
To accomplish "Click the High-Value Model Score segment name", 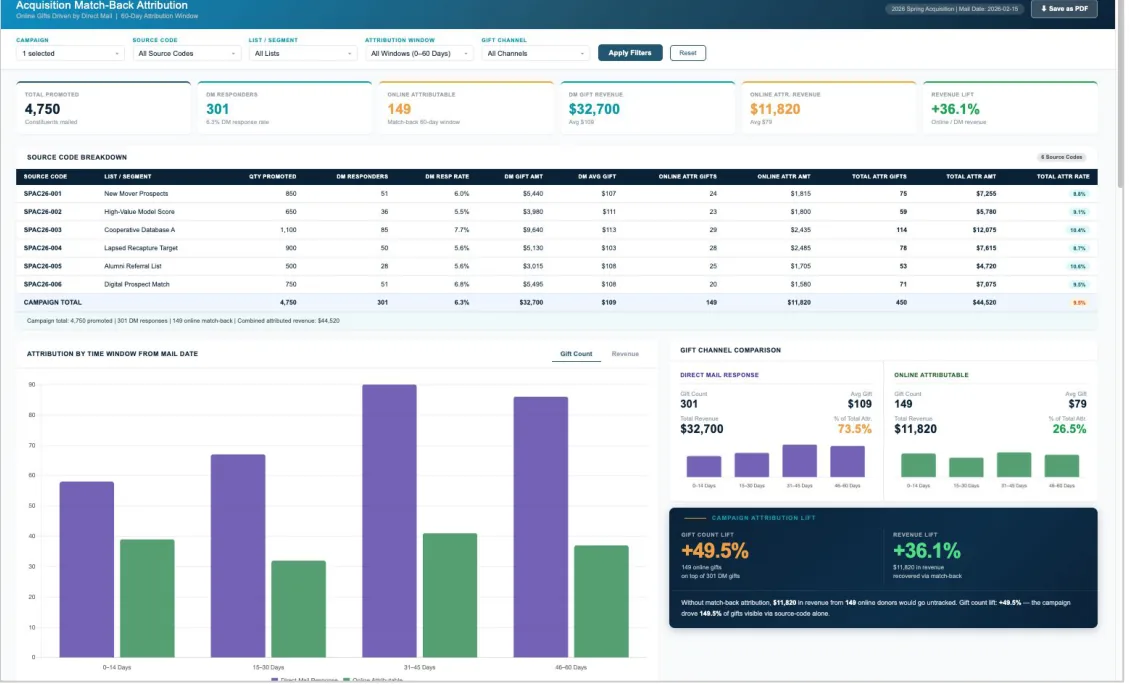I will pyautogui.click(x=139, y=212).
